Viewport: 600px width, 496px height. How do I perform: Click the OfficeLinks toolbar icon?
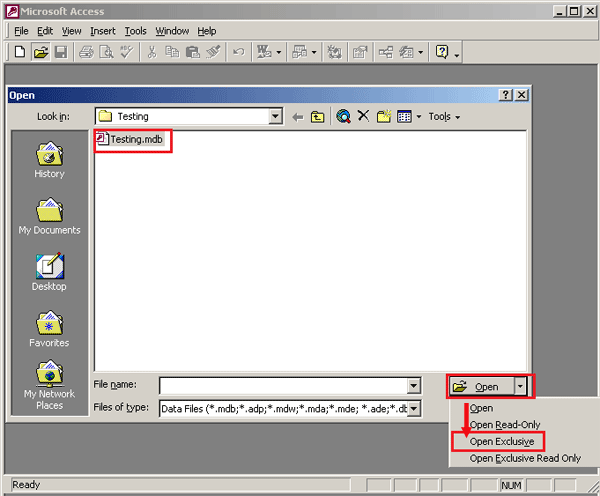click(x=264, y=52)
